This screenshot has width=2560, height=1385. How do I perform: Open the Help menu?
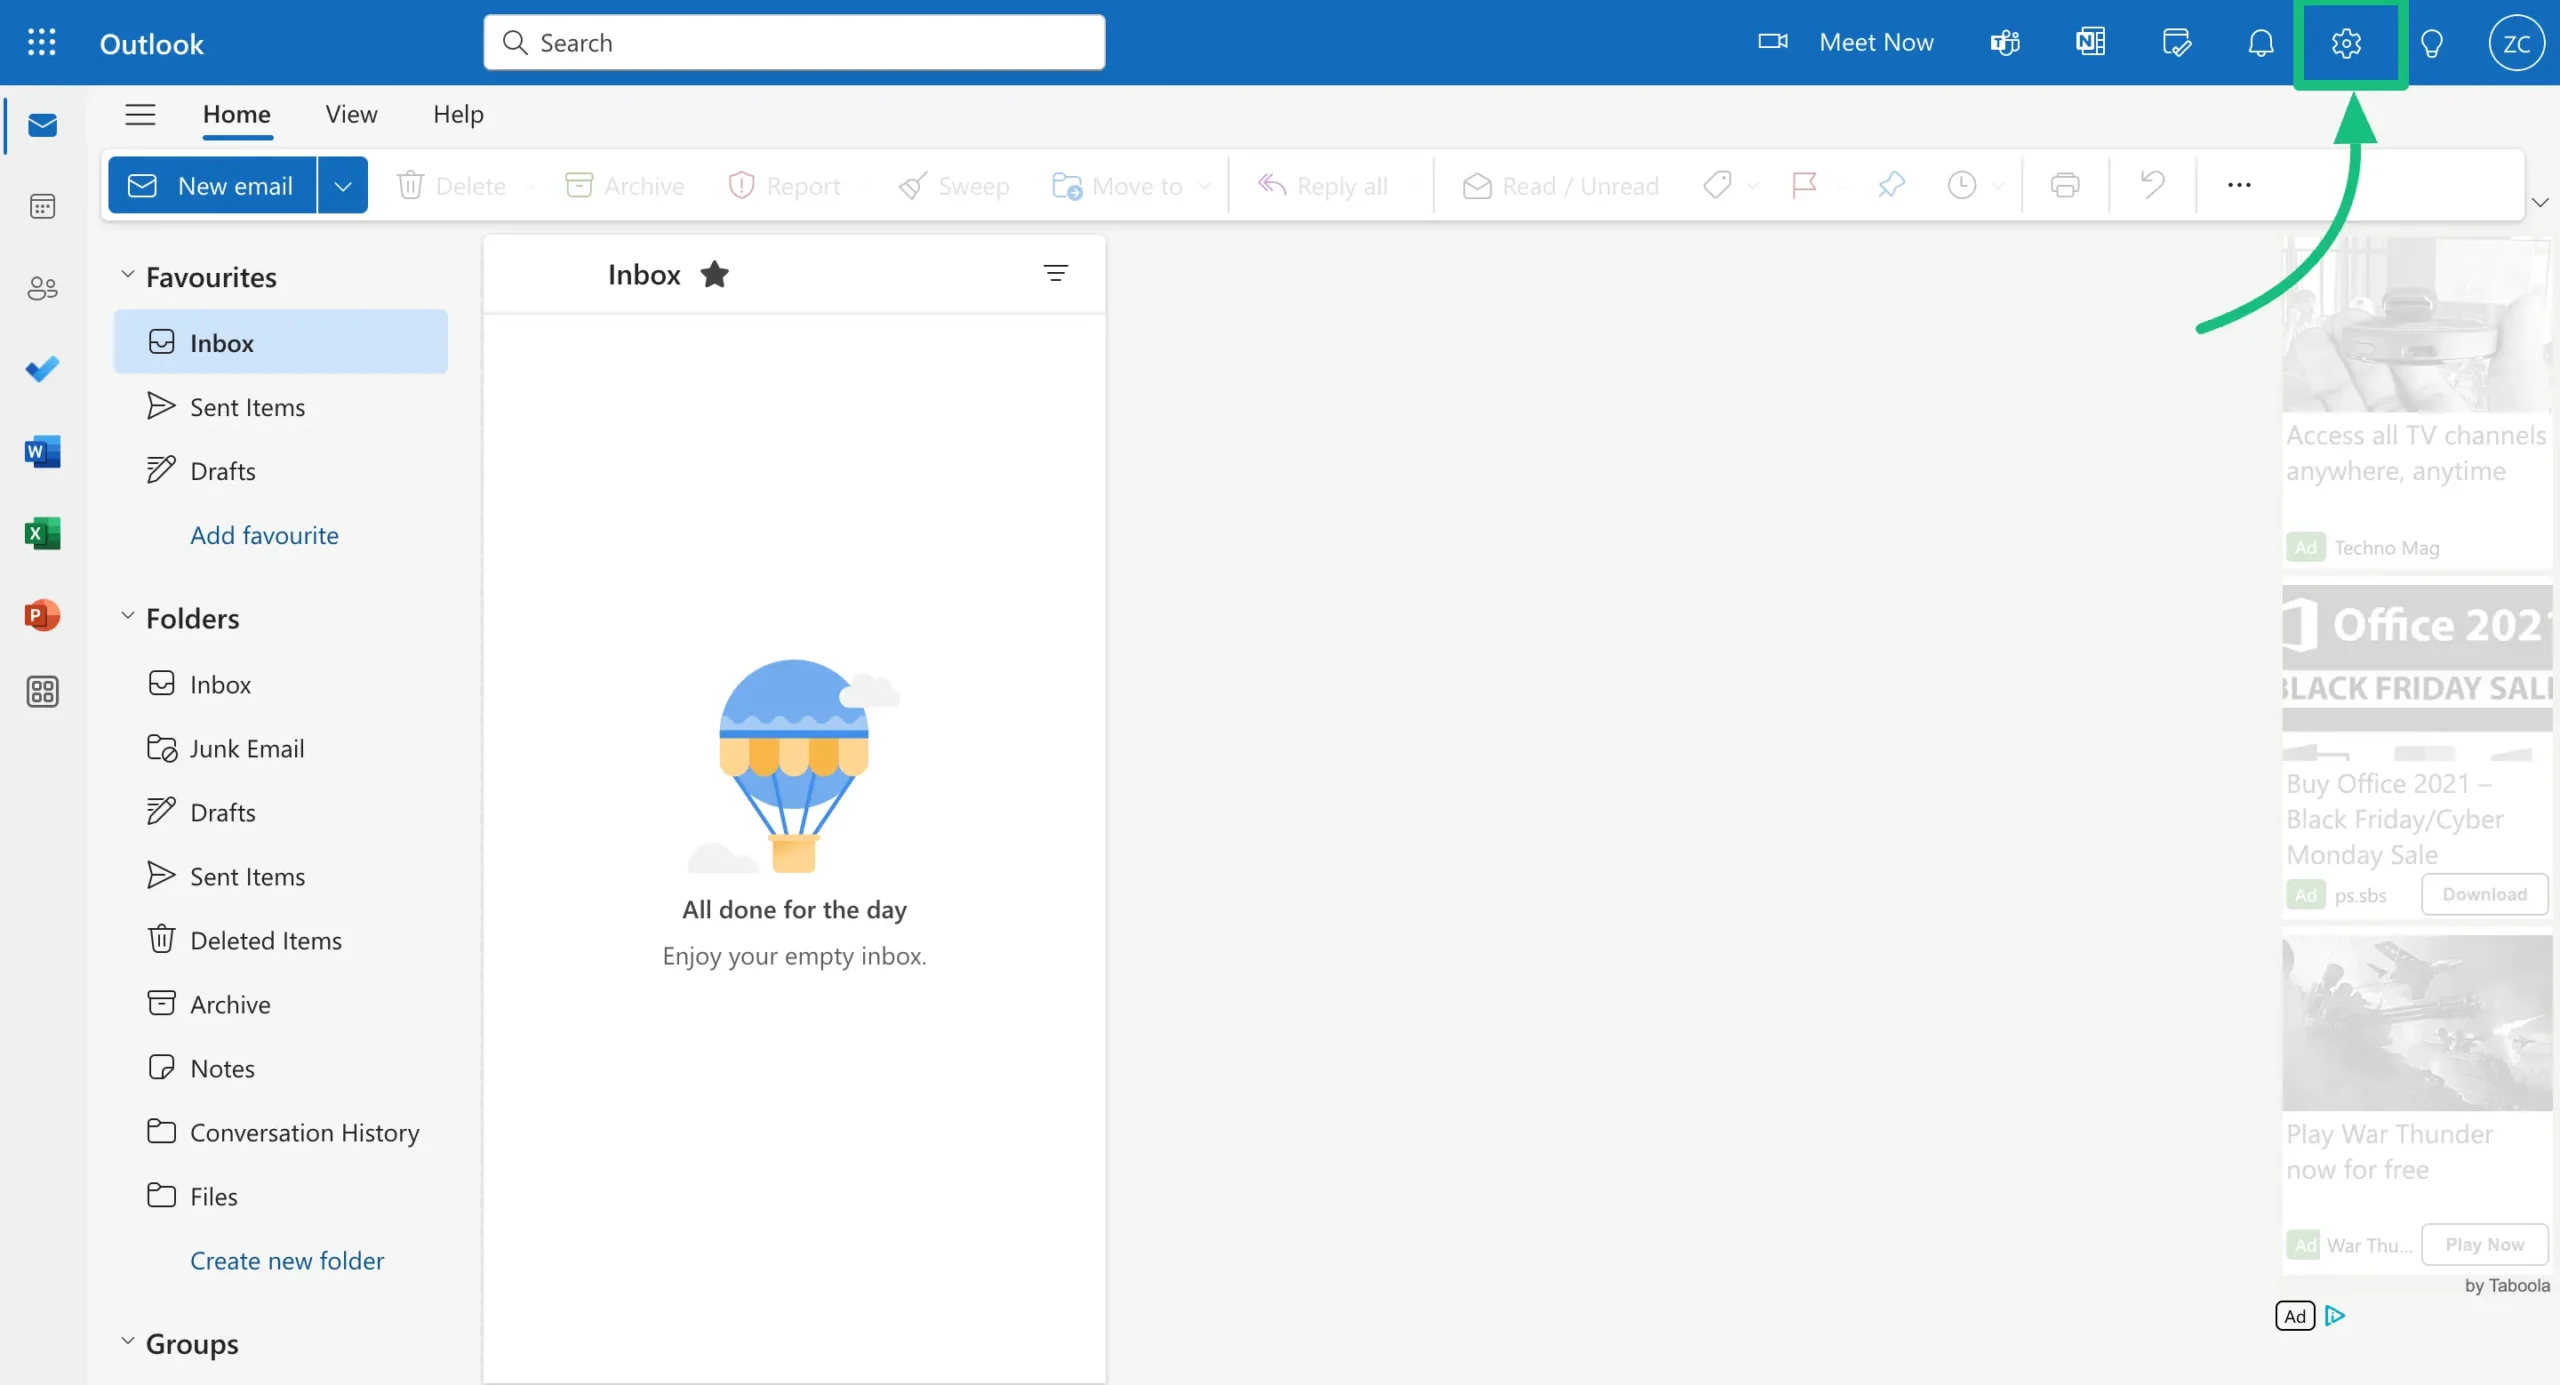click(x=457, y=114)
